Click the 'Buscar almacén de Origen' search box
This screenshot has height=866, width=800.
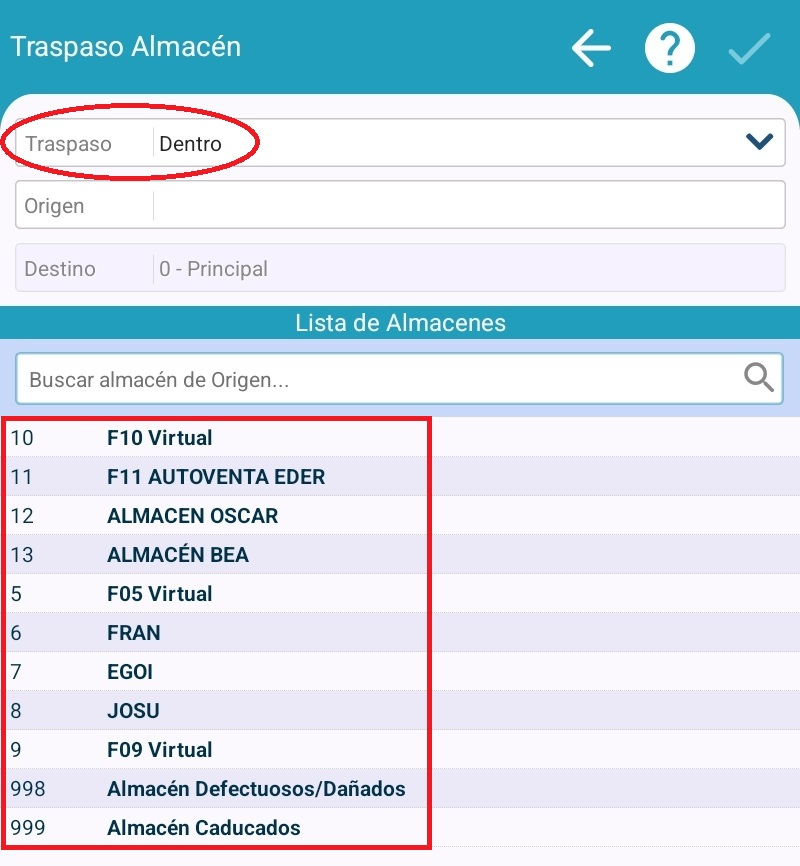pyautogui.click(x=380, y=379)
